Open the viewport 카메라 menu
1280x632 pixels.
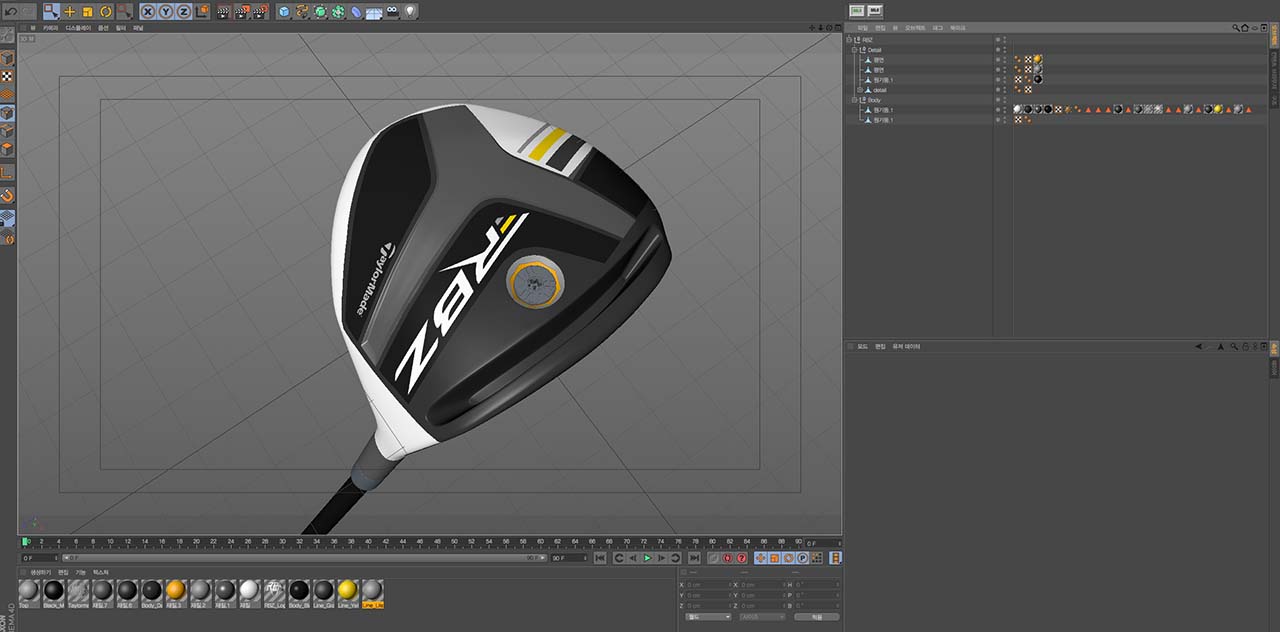[x=50, y=28]
